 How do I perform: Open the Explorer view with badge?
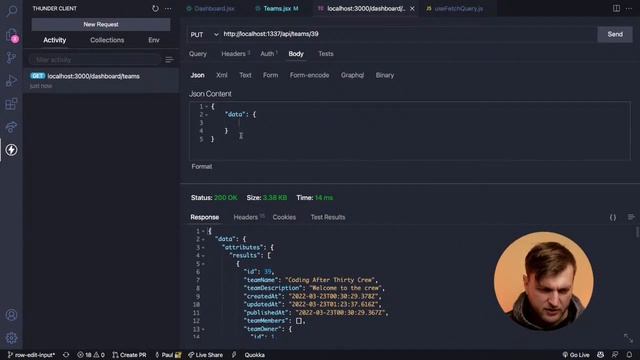pos(11,35)
